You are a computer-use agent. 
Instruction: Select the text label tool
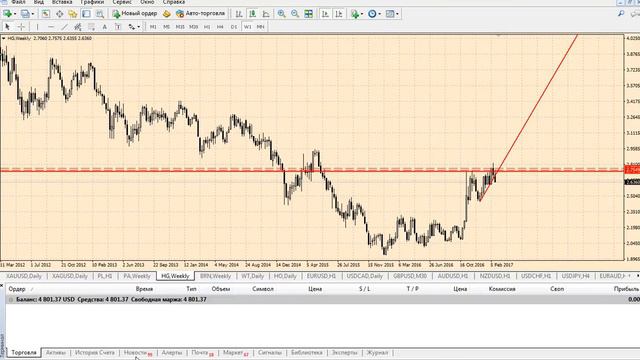pyautogui.click(x=118, y=27)
